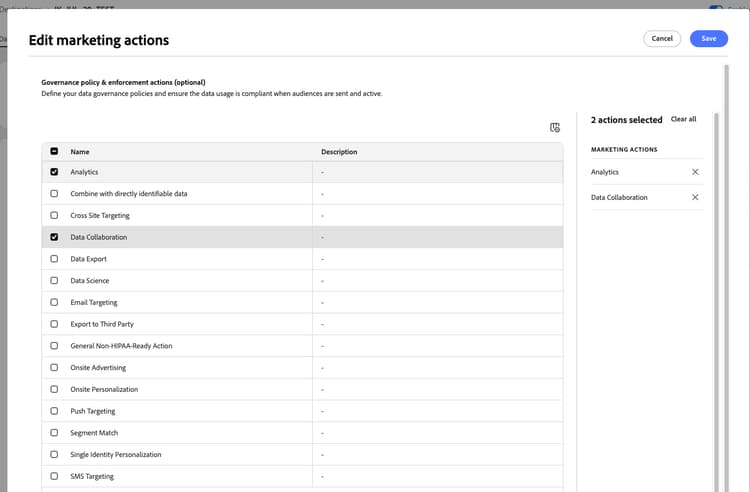Check the Combine with directly identifiable data box
The image size is (750, 492).
point(54,194)
